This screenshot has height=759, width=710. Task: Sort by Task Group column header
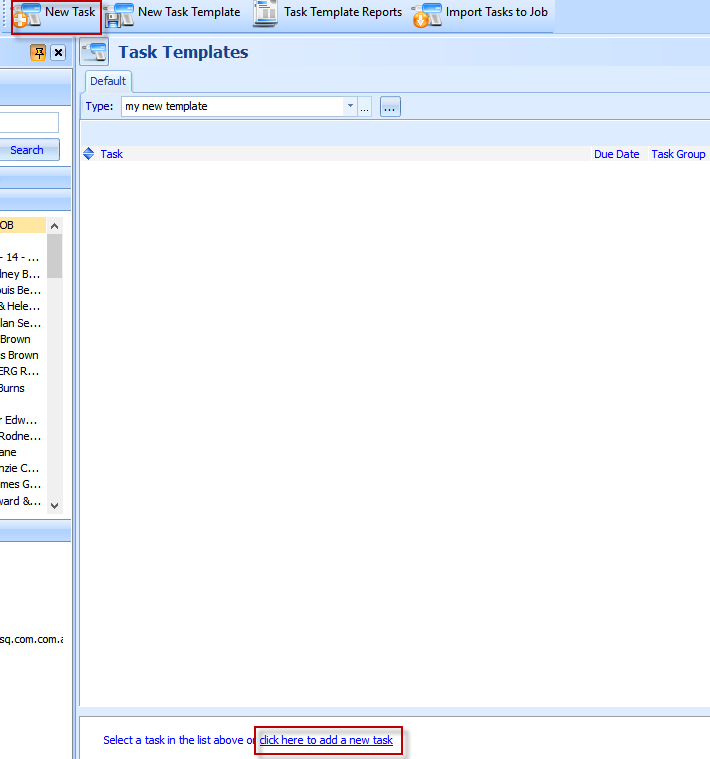pyautogui.click(x=678, y=154)
